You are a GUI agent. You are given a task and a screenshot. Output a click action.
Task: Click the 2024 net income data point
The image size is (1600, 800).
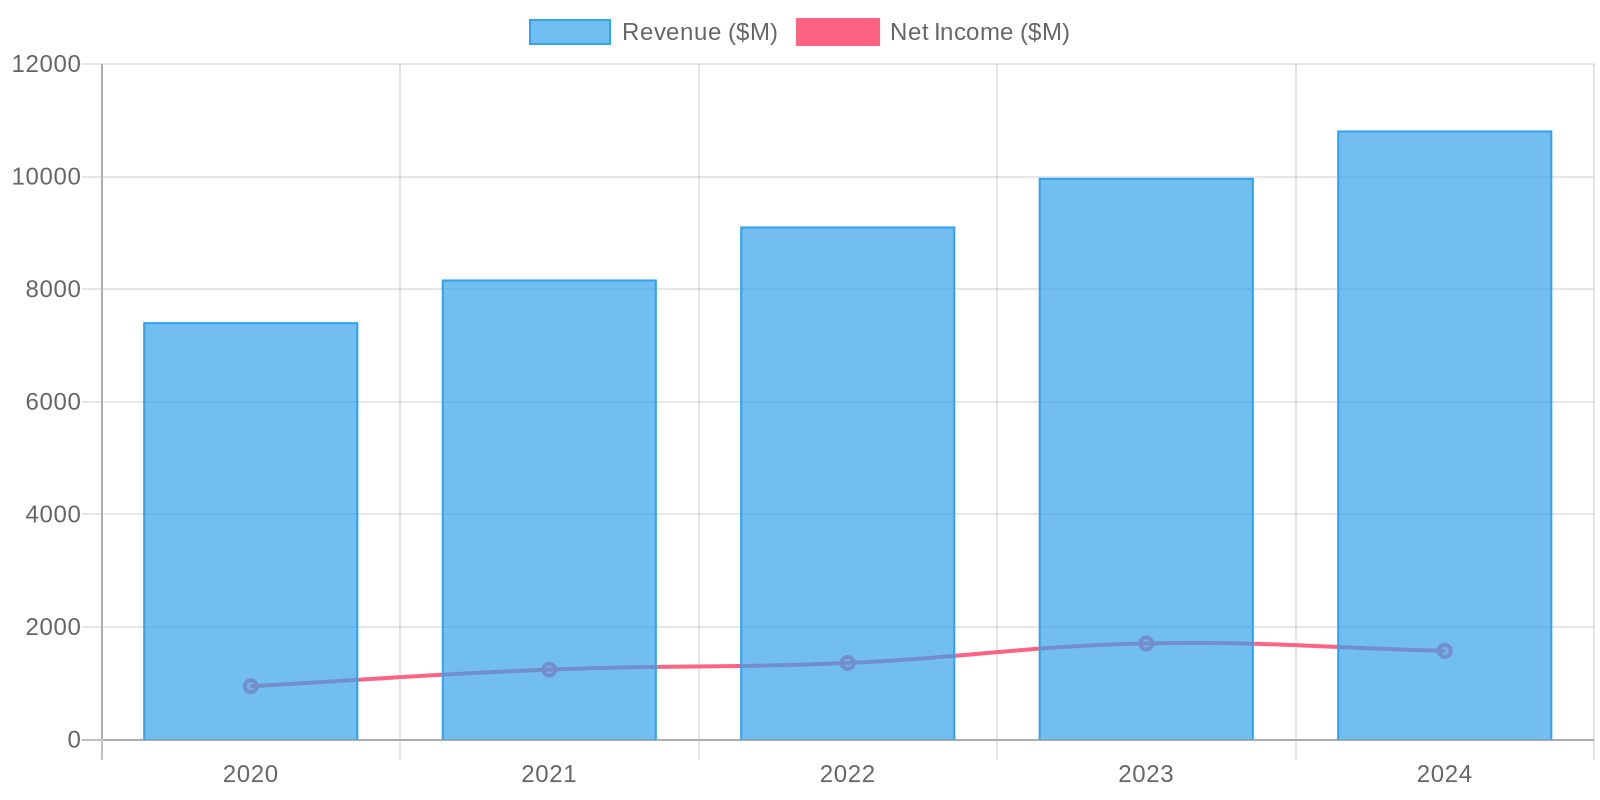point(1444,651)
